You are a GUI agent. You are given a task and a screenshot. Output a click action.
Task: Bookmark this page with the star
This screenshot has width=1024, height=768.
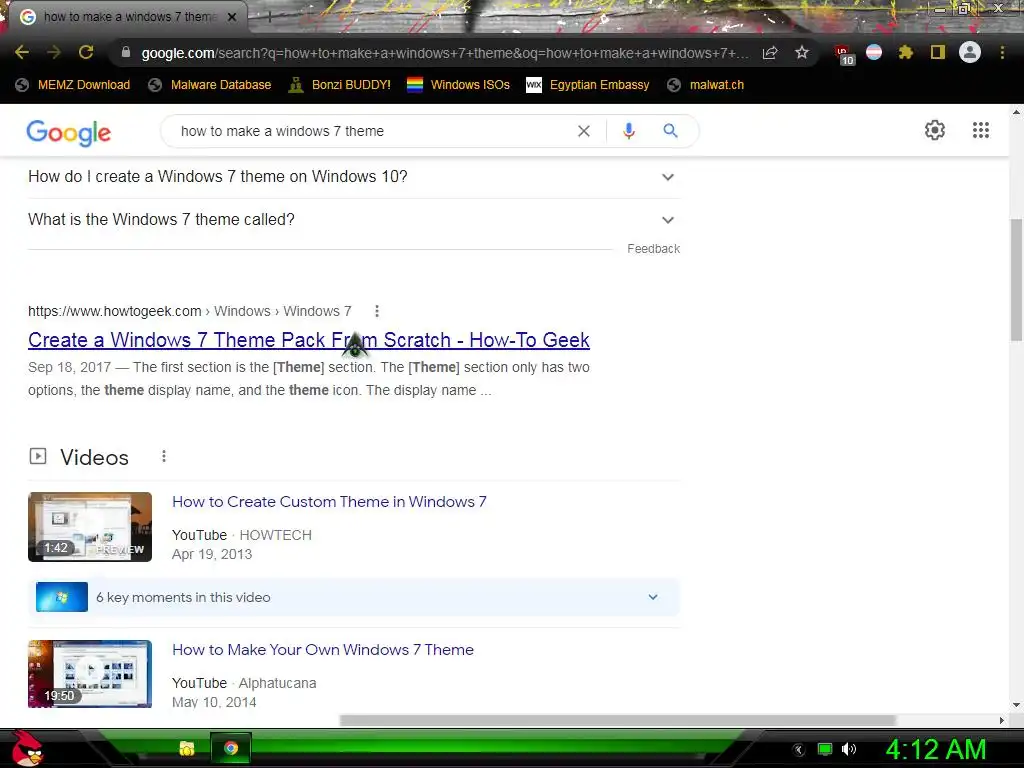(802, 52)
